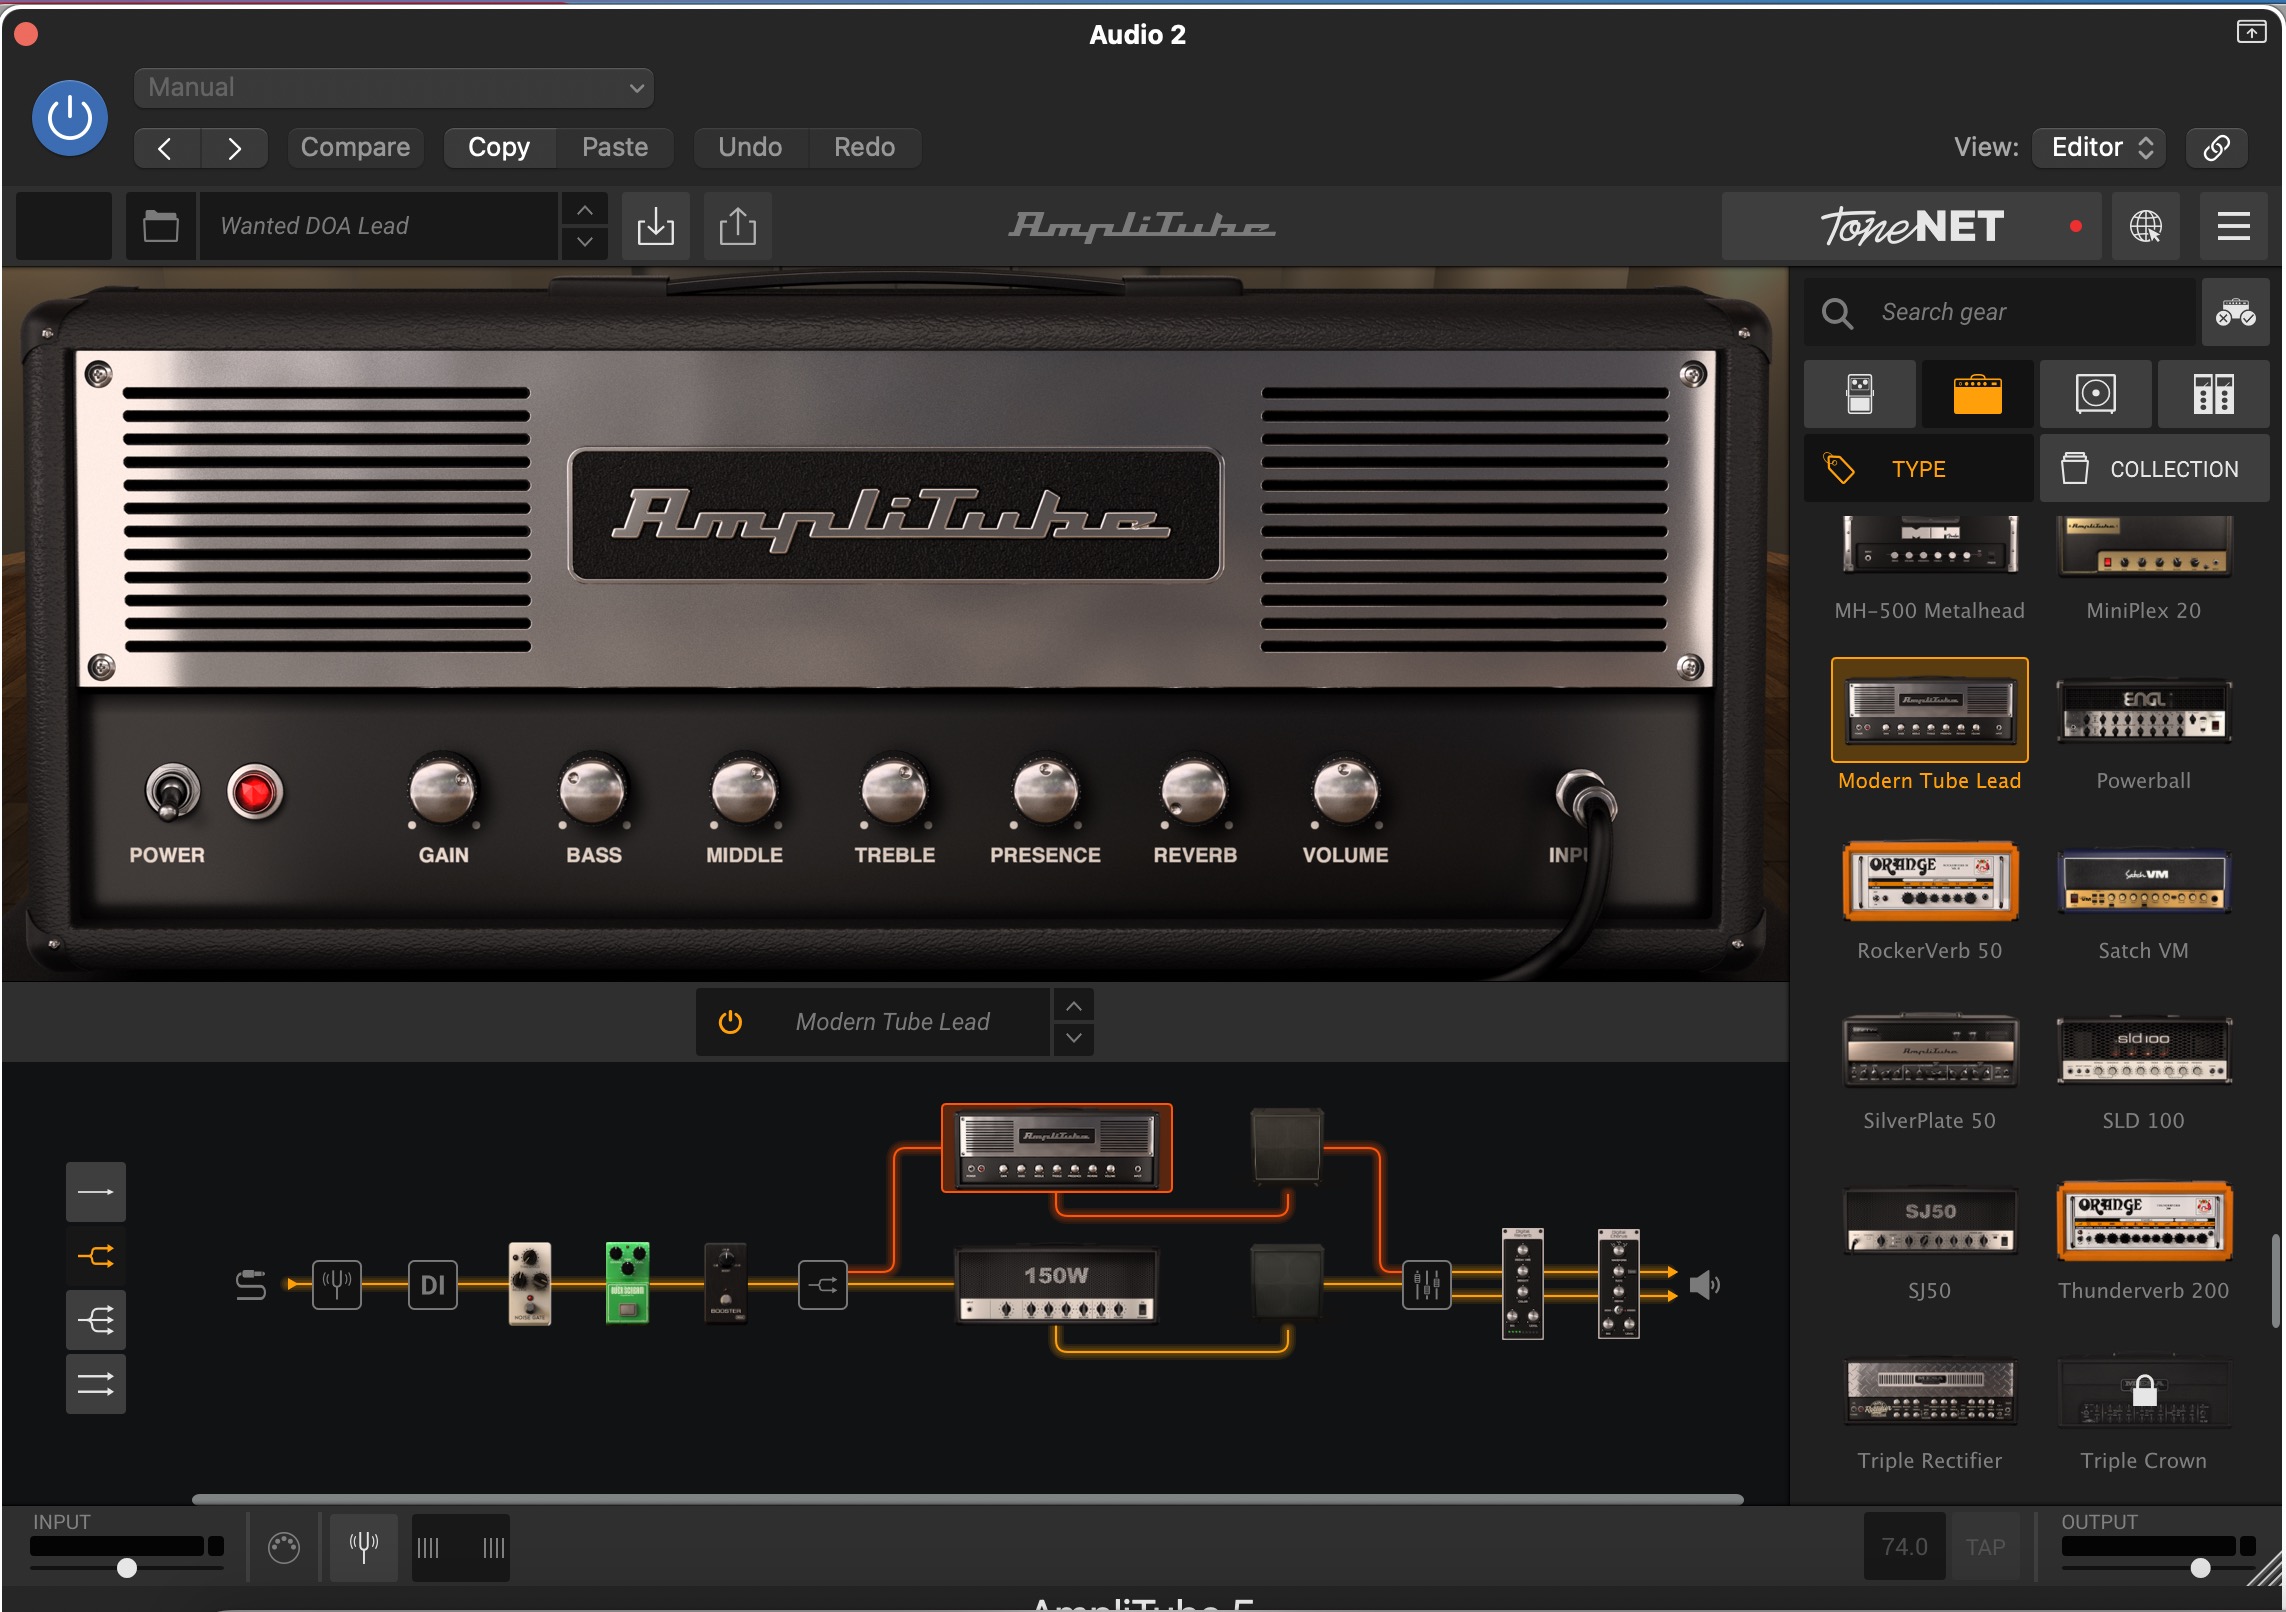Click the link chain icon

2216,148
